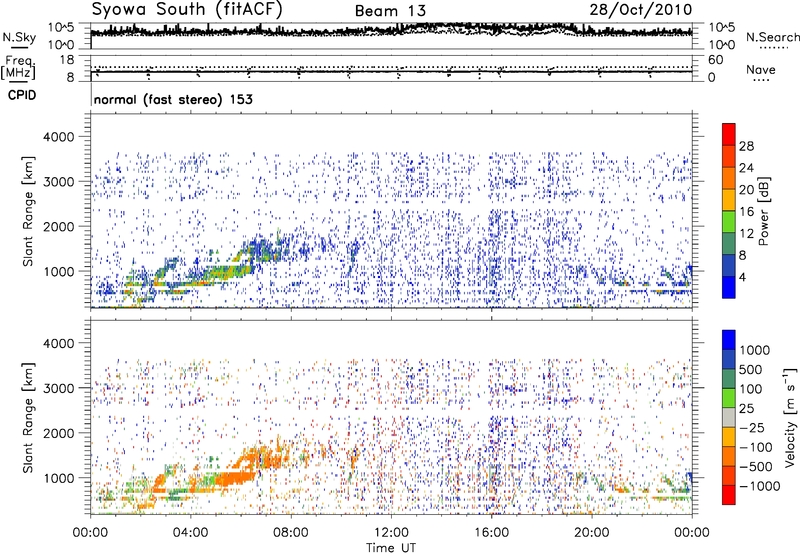Click the 'N.Search' legend label
Viewport: 800px width, 554px height.
pyautogui.click(x=772, y=37)
